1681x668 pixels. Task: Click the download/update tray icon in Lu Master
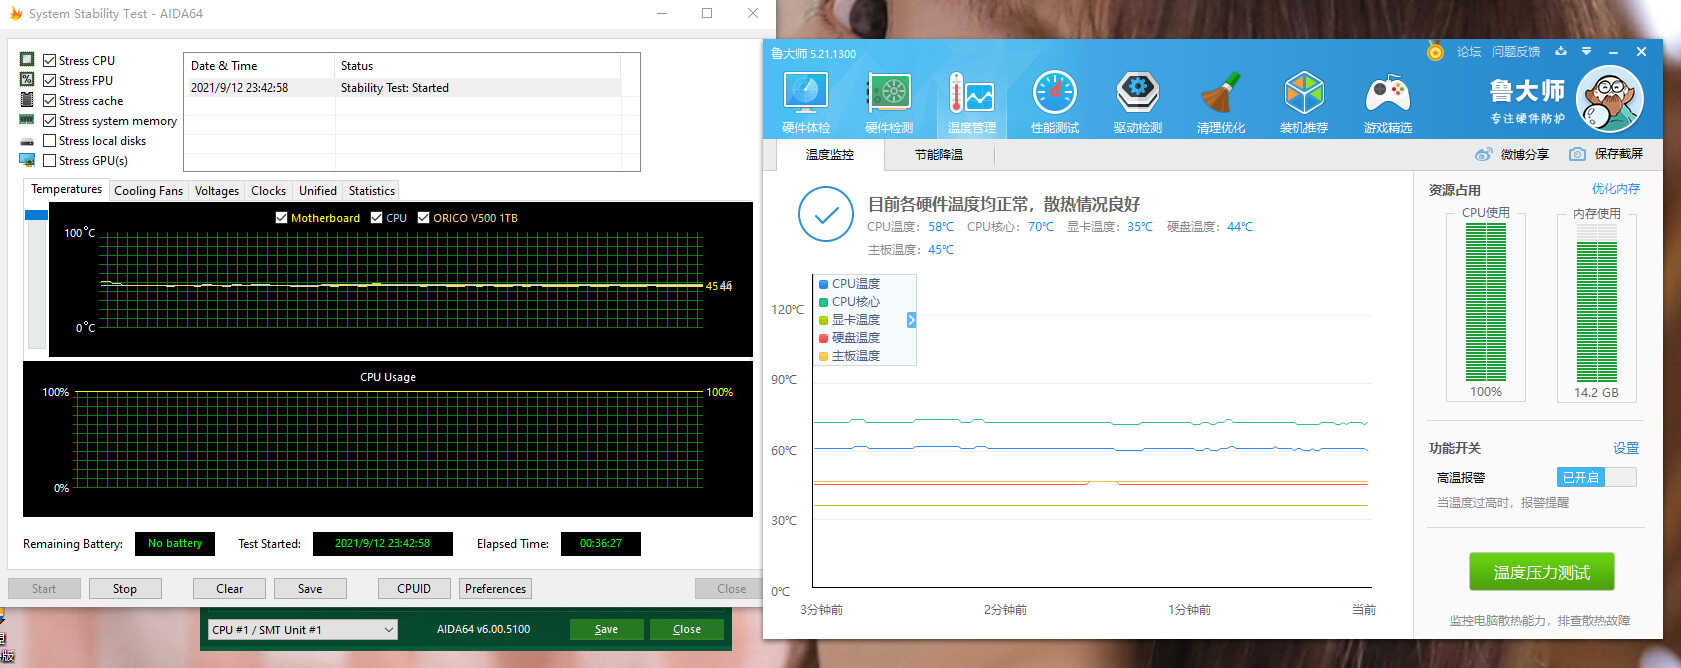1560,51
